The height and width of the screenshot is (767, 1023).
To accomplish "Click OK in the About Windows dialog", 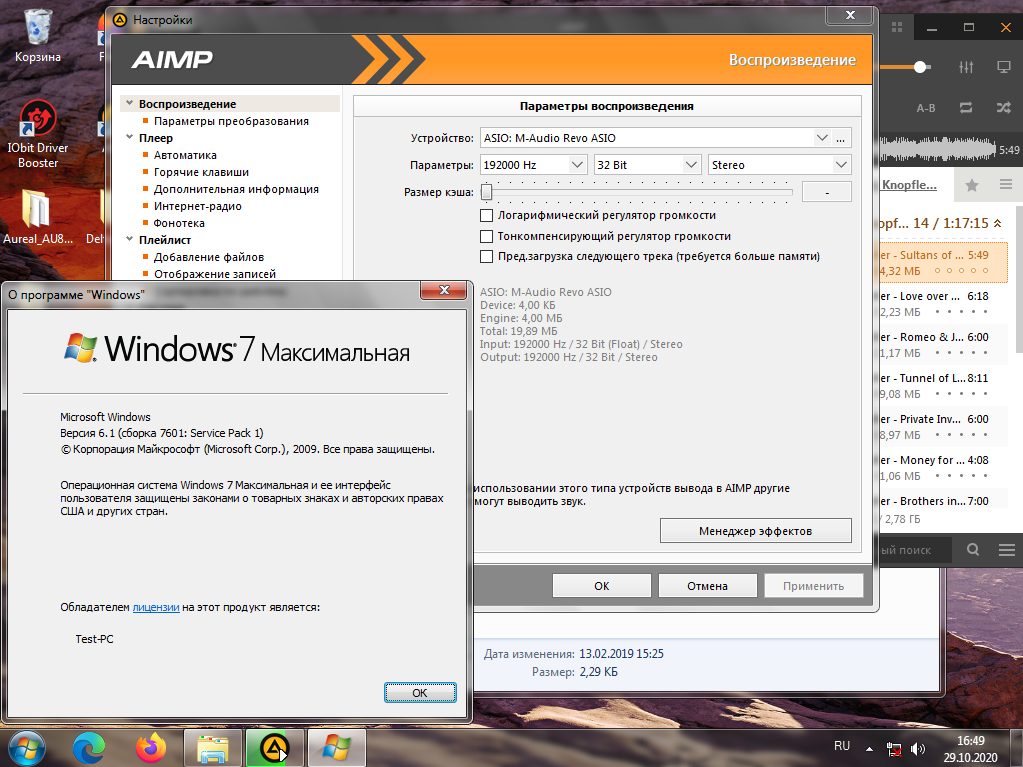I will pyautogui.click(x=420, y=693).
